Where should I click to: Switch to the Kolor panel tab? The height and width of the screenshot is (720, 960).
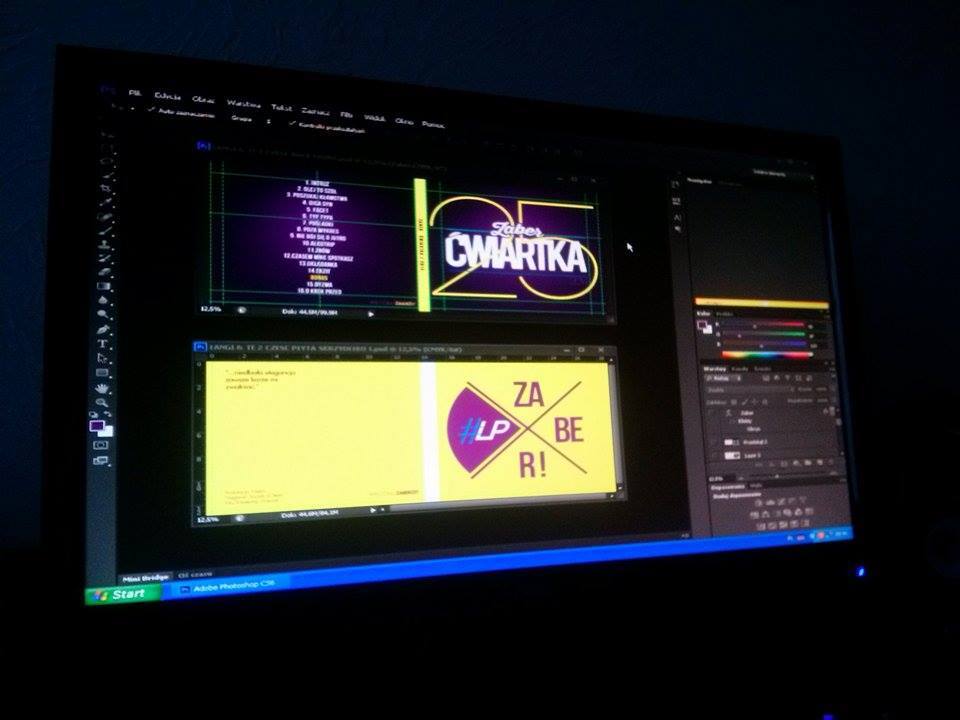tap(703, 314)
